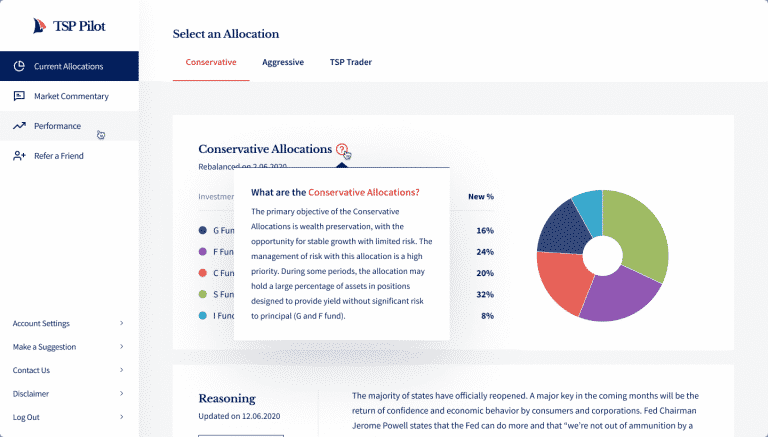Select the Conservative tab

pyautogui.click(x=211, y=62)
